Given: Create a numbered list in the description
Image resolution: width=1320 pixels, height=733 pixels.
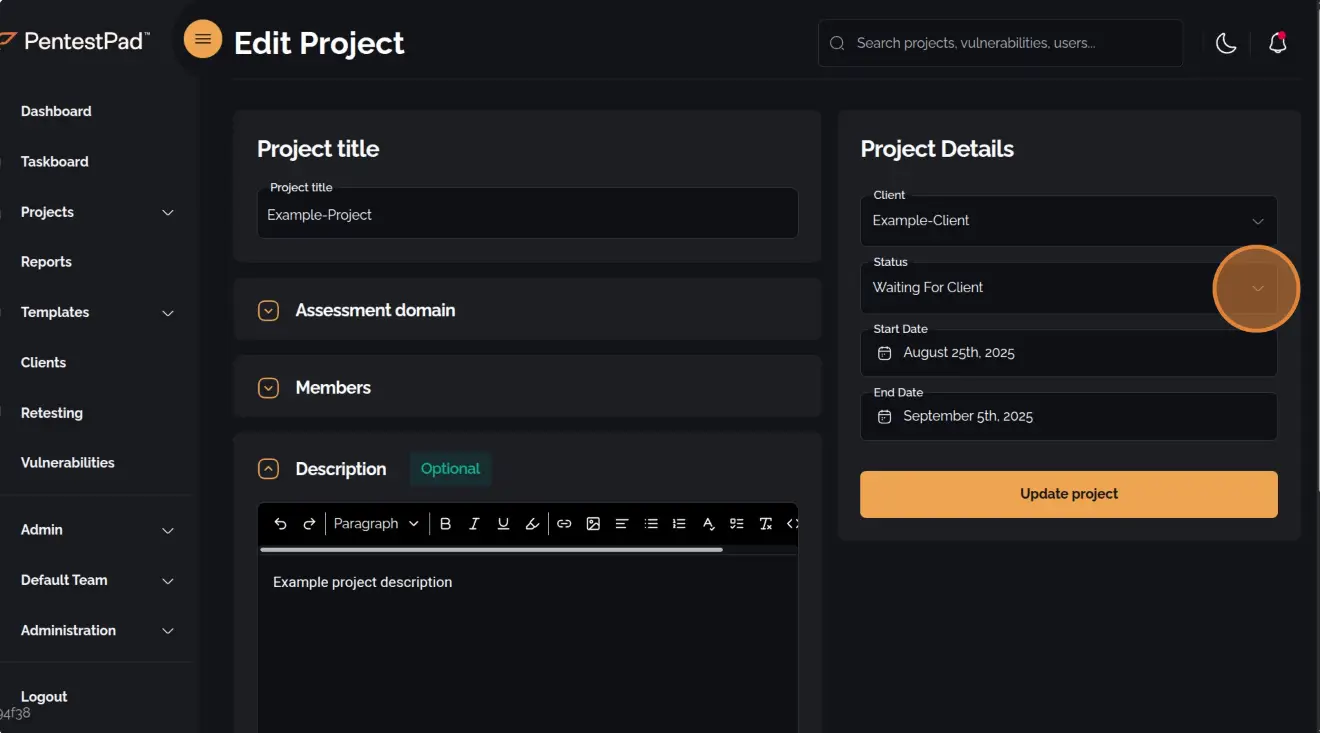Looking at the screenshot, I should pos(679,523).
